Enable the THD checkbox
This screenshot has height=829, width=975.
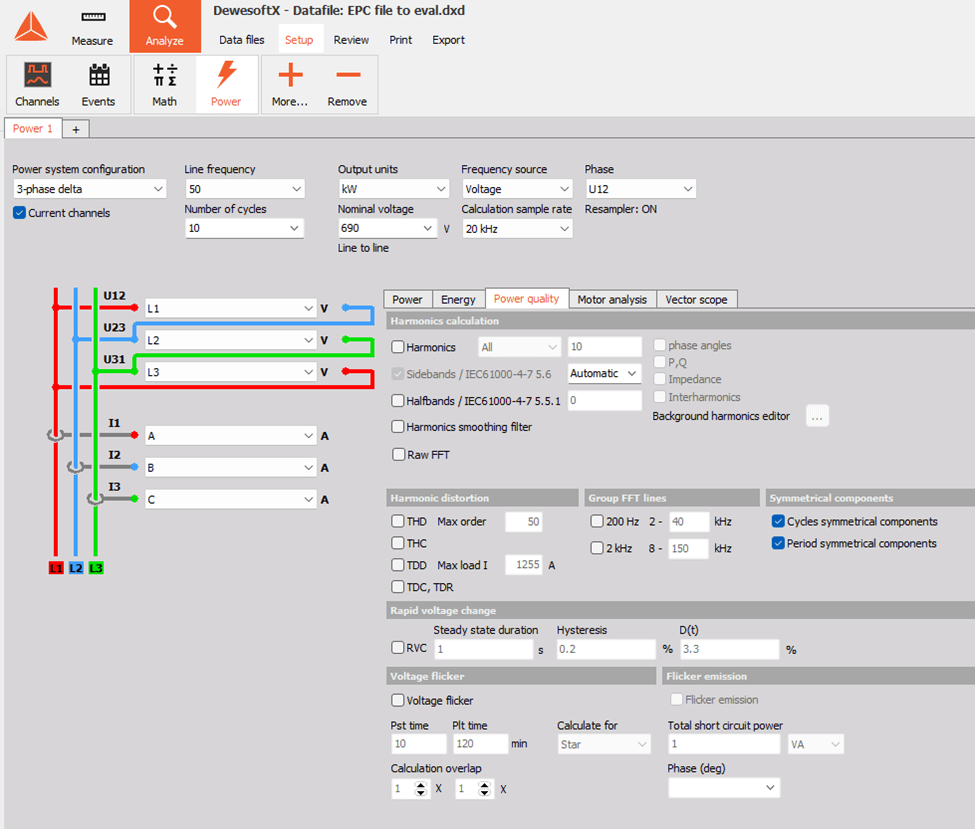[398, 521]
